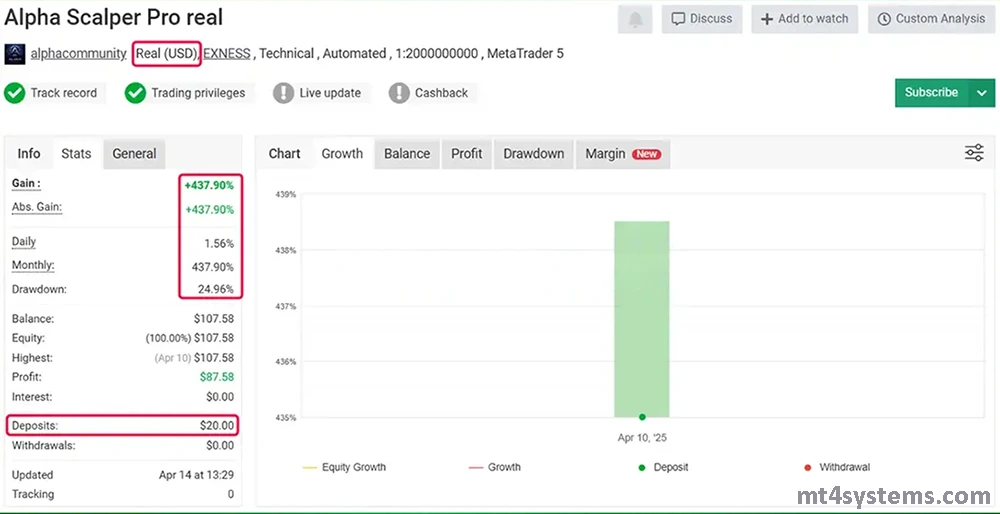Click the Track record green checkmark icon
Image resolution: width=1000 pixels, height=514 pixels.
pos(15,93)
